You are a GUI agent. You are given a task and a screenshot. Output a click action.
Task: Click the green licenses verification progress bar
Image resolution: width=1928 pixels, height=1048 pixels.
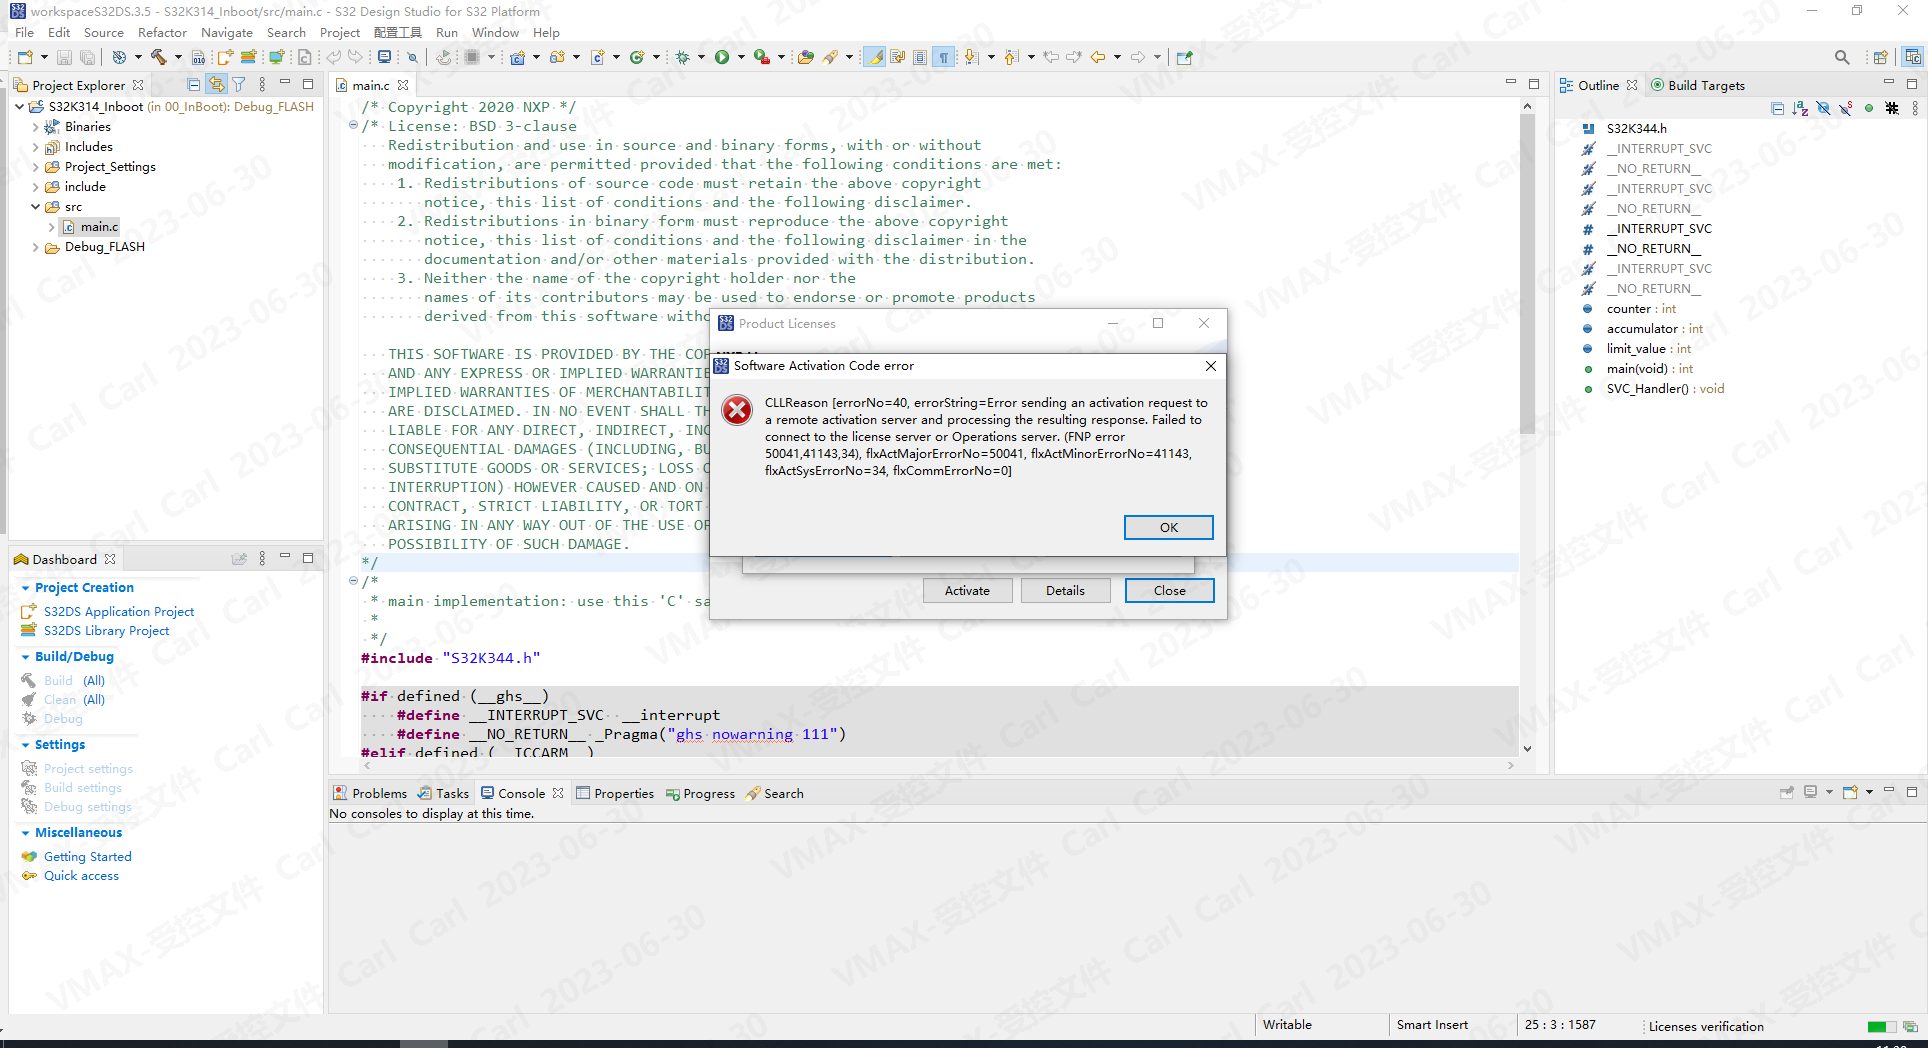click(x=1879, y=1027)
